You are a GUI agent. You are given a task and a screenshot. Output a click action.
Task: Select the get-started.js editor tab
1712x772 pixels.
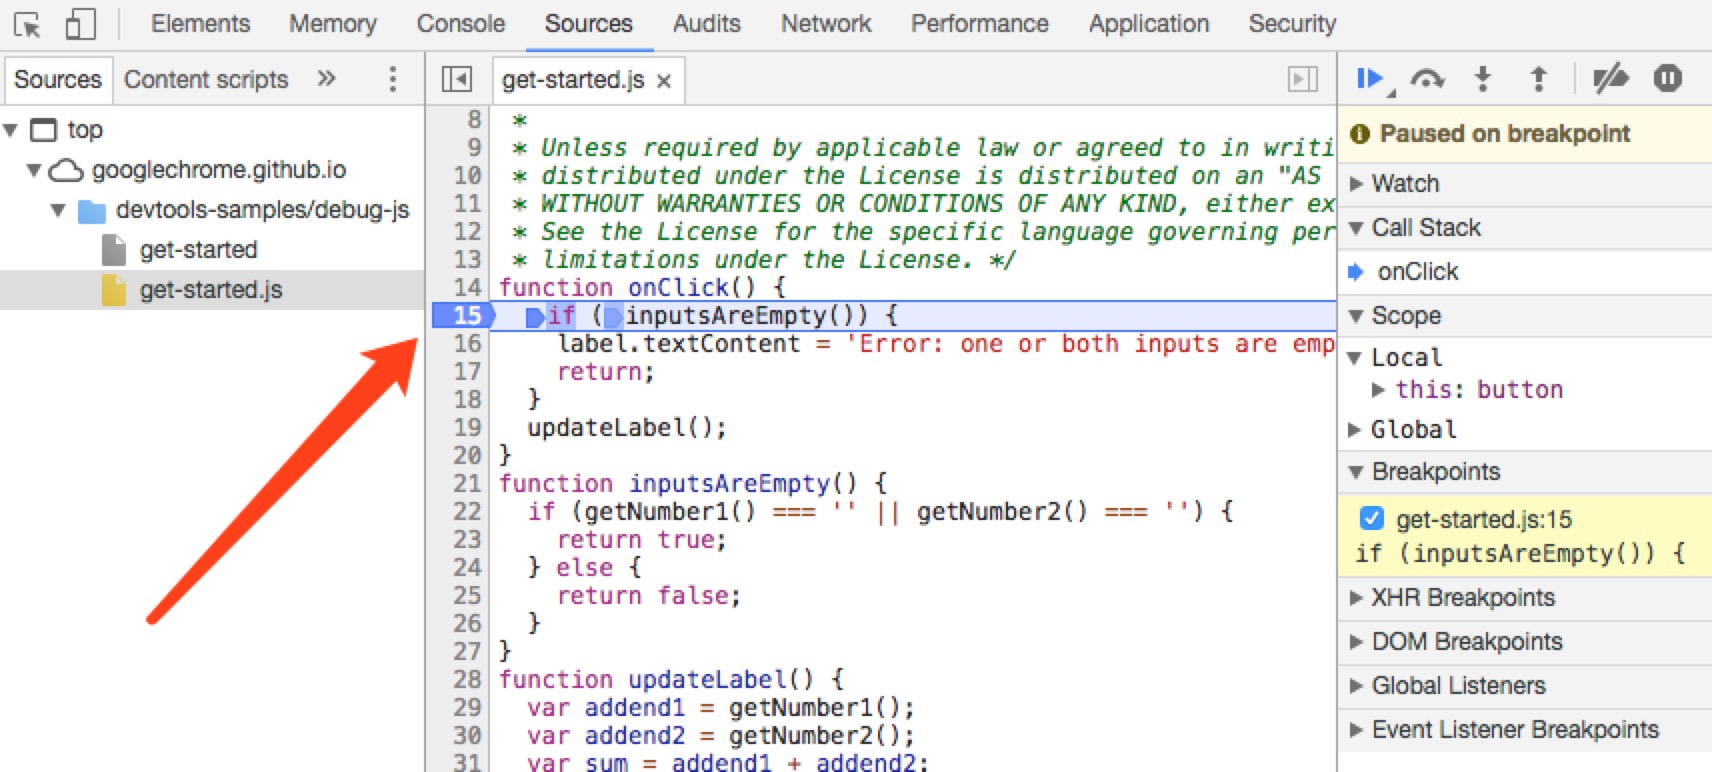click(573, 79)
